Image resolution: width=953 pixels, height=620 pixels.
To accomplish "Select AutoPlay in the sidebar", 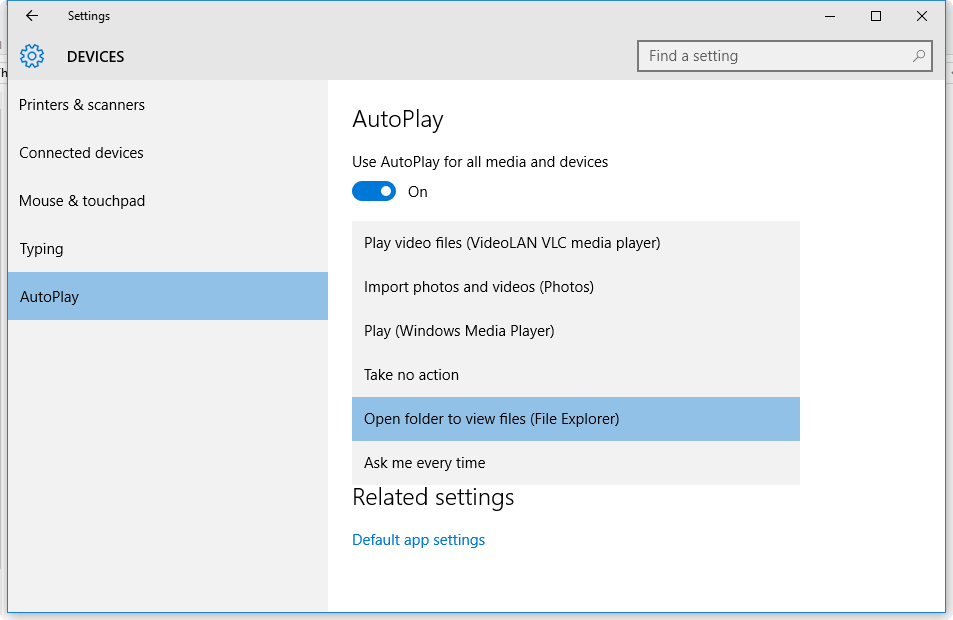I will 50,297.
